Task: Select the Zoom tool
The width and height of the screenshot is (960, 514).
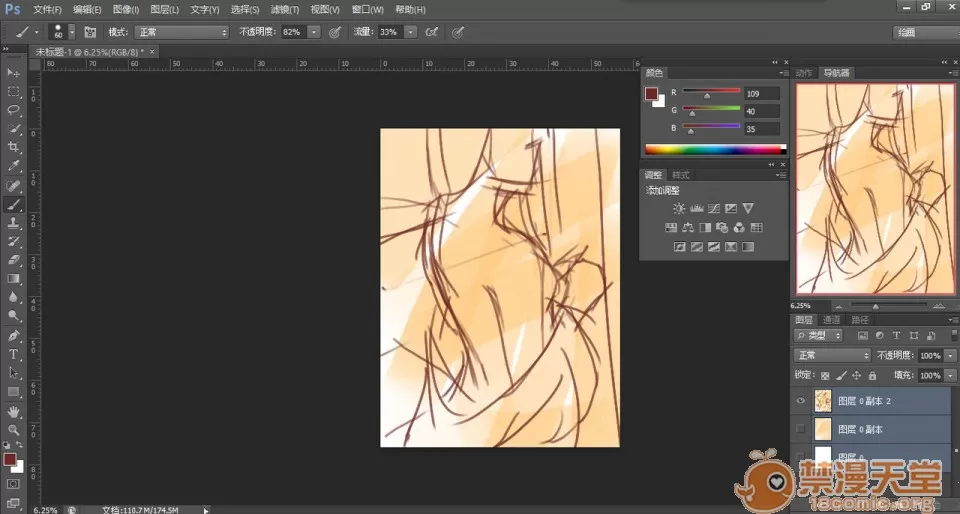Action: point(14,429)
